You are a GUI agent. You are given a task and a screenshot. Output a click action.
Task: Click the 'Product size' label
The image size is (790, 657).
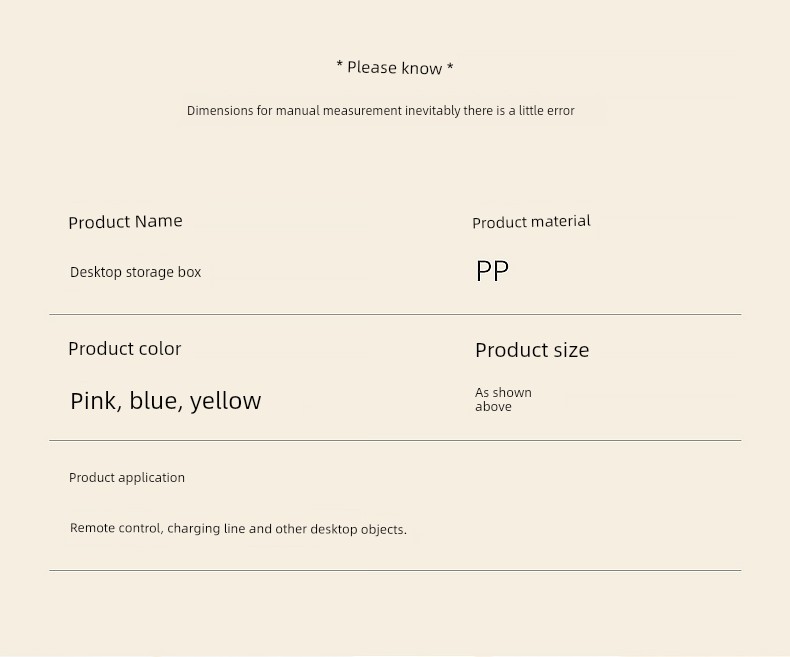pos(532,350)
